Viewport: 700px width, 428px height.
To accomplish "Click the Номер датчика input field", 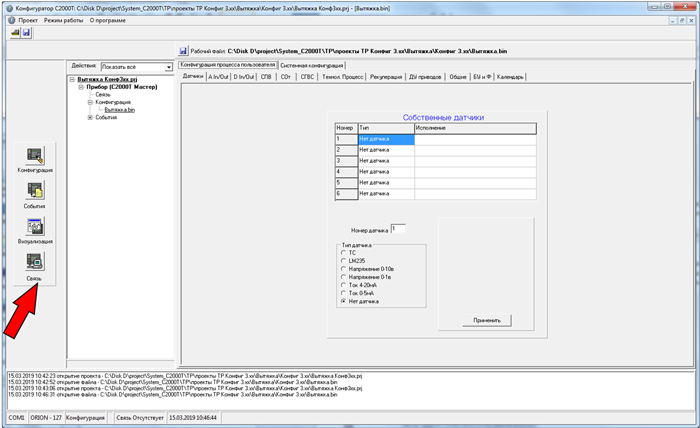I will (399, 229).
